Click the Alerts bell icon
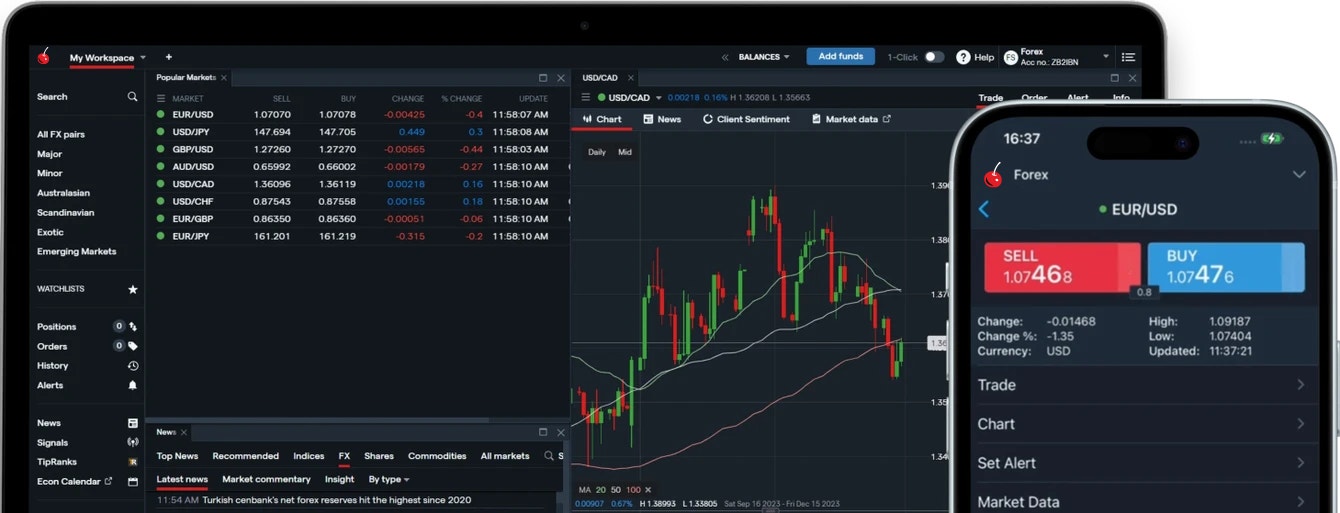This screenshot has width=1340, height=513. point(133,385)
